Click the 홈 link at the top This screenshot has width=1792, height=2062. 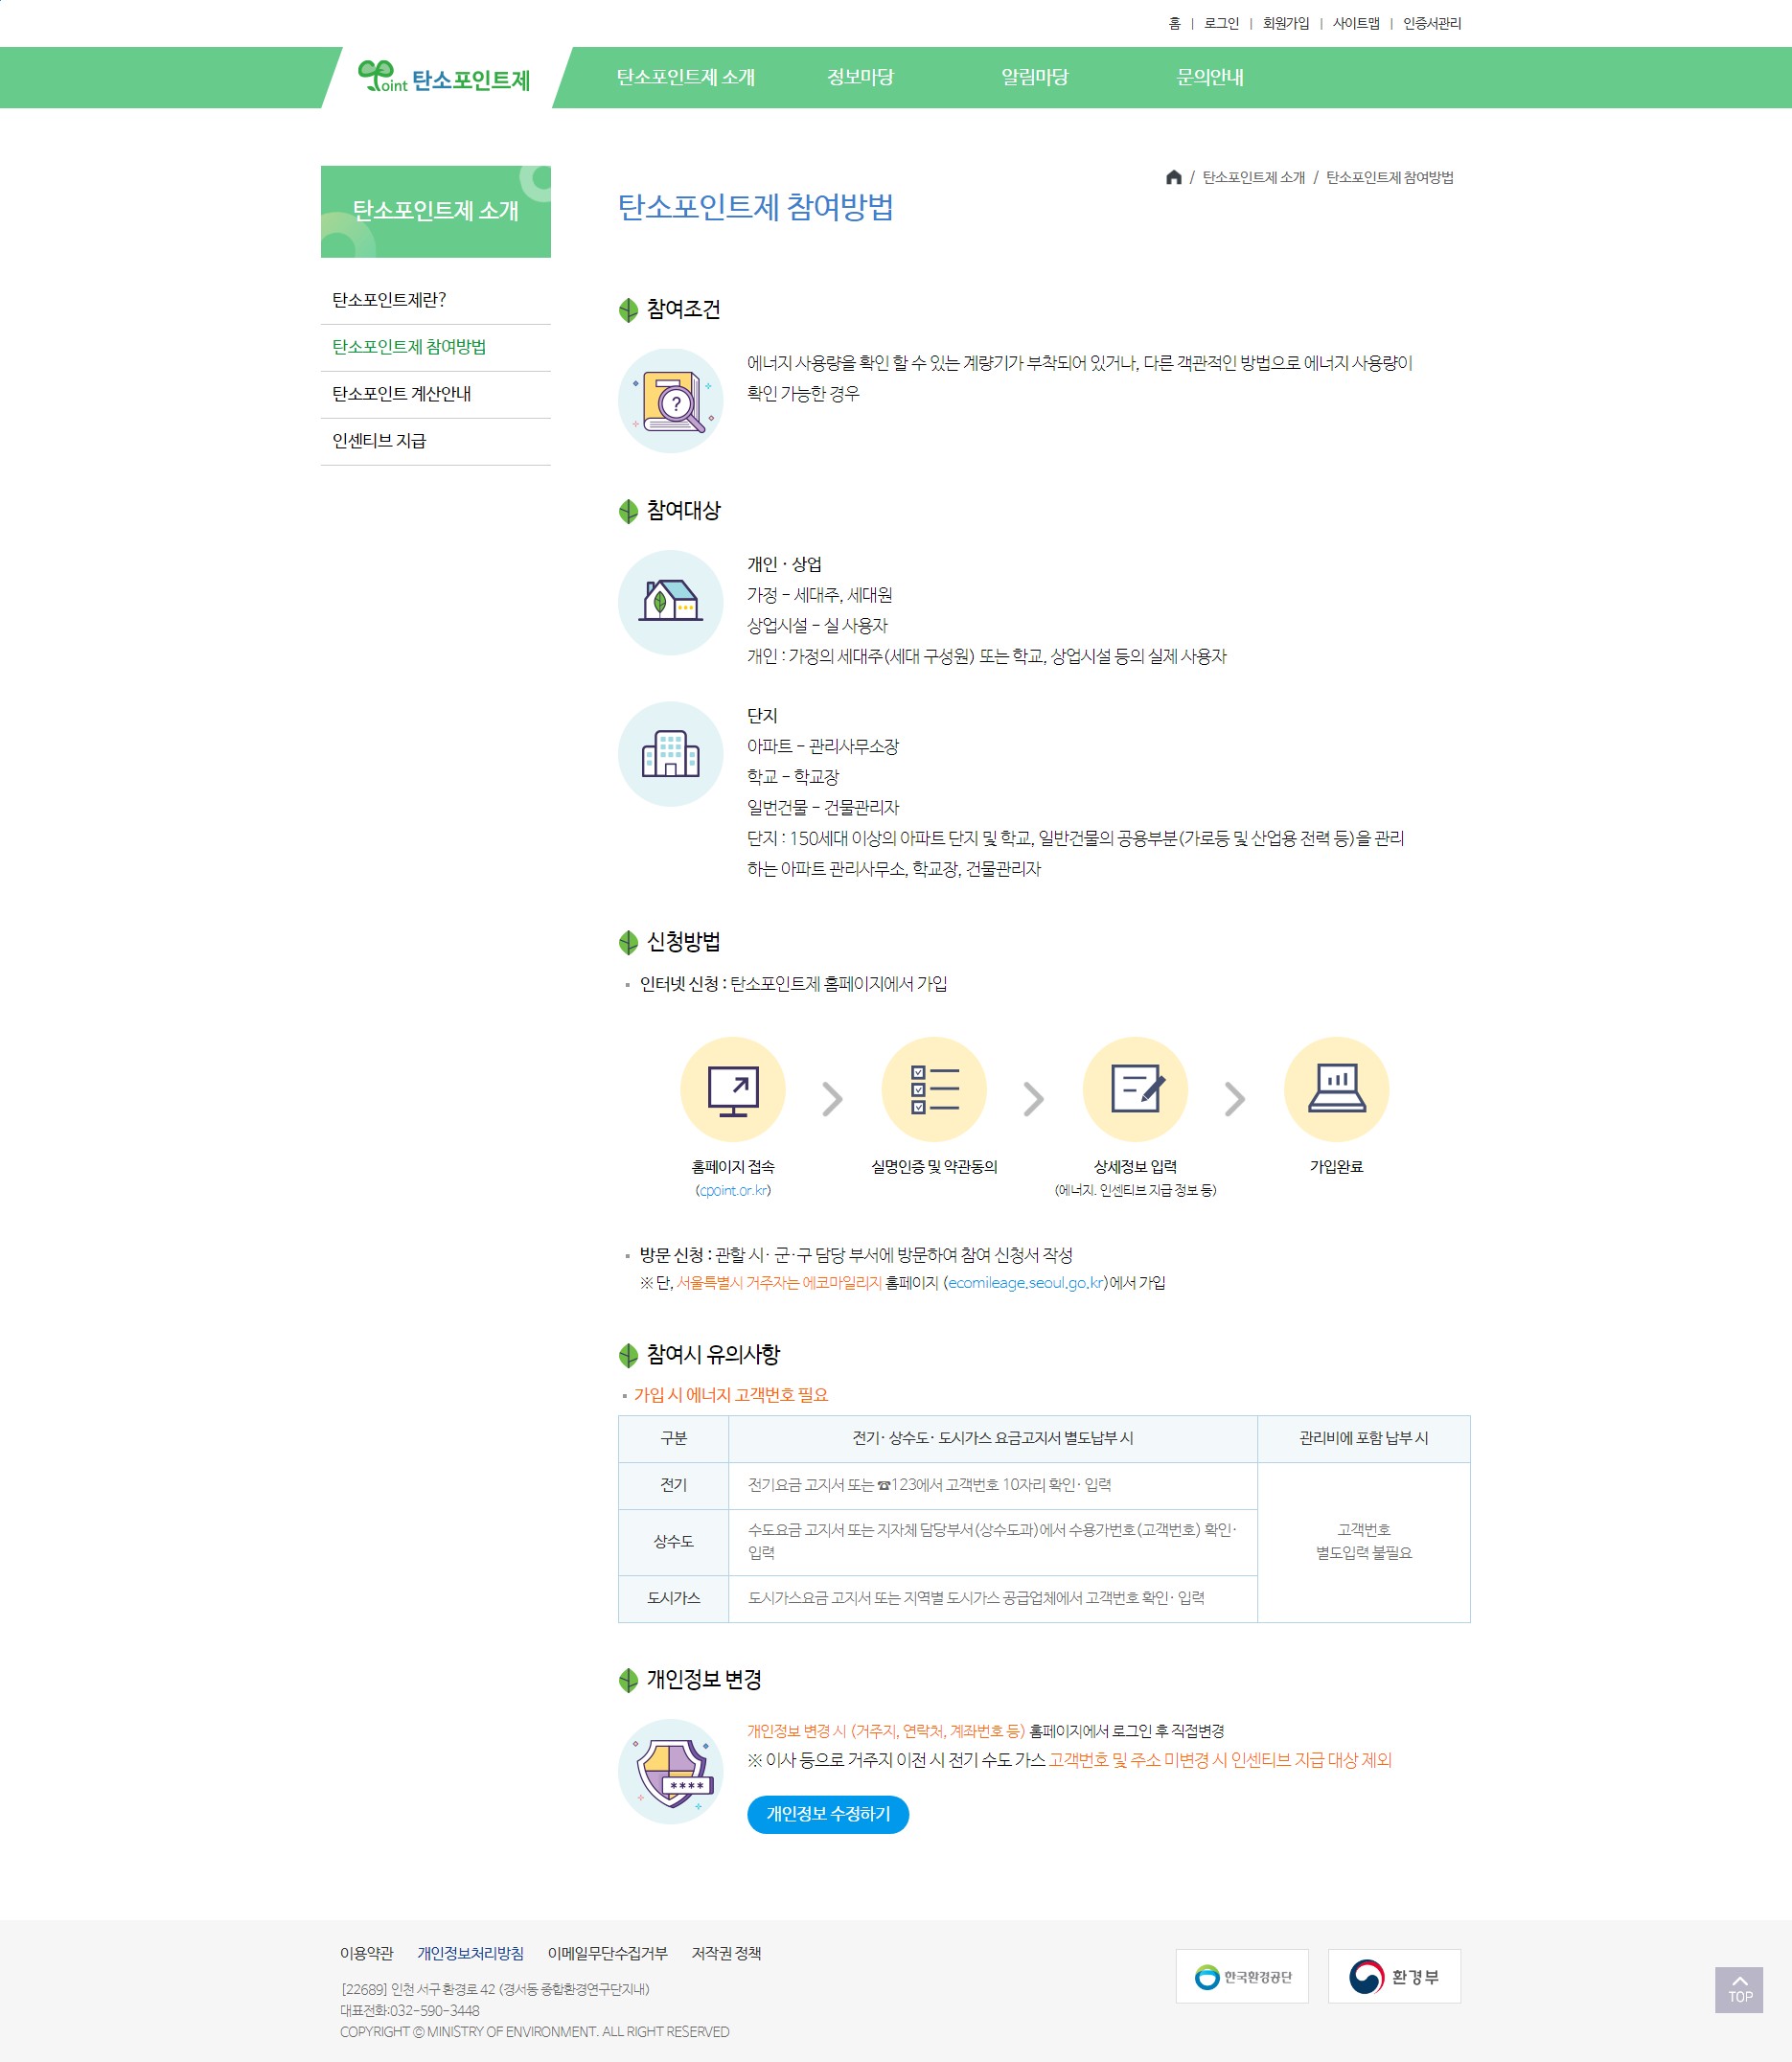pyautogui.click(x=1174, y=23)
